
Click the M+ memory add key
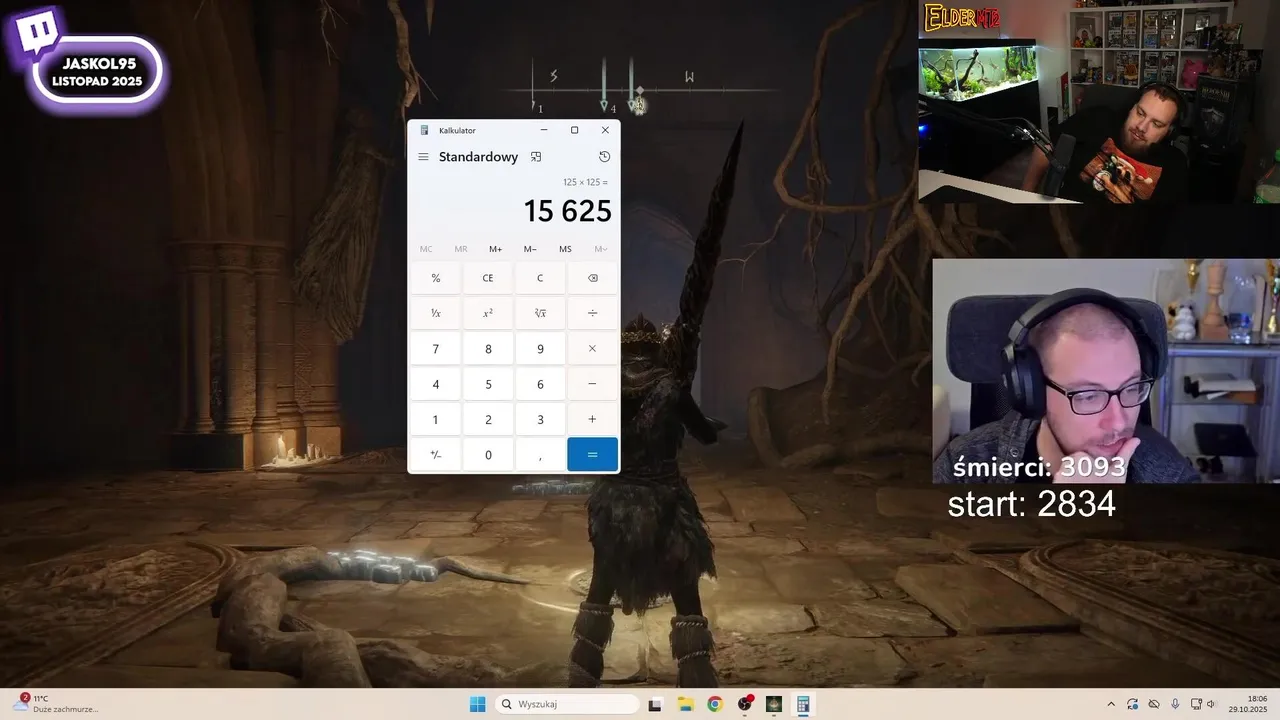click(496, 249)
